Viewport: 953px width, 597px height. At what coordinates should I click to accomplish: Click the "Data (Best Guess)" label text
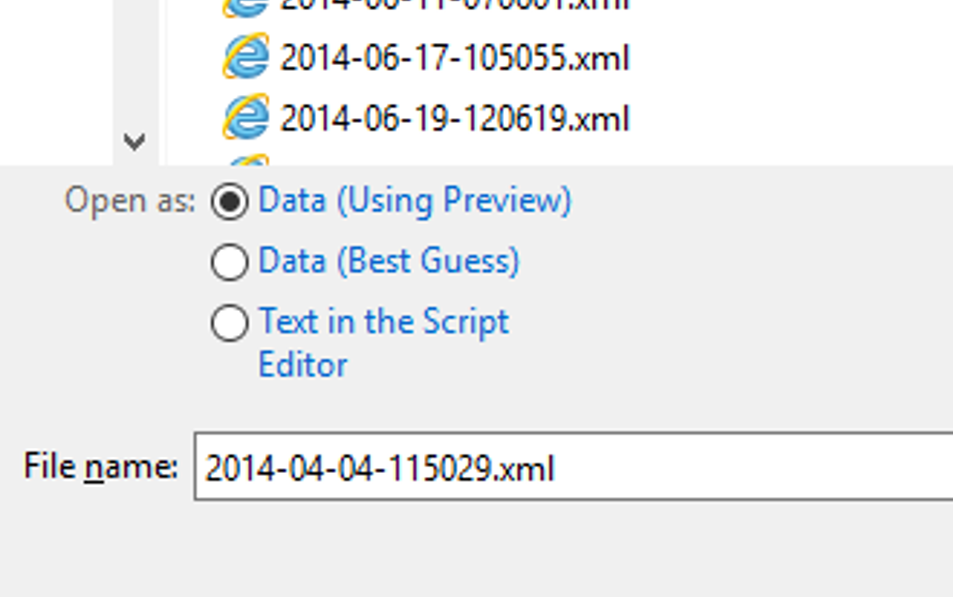(x=389, y=262)
